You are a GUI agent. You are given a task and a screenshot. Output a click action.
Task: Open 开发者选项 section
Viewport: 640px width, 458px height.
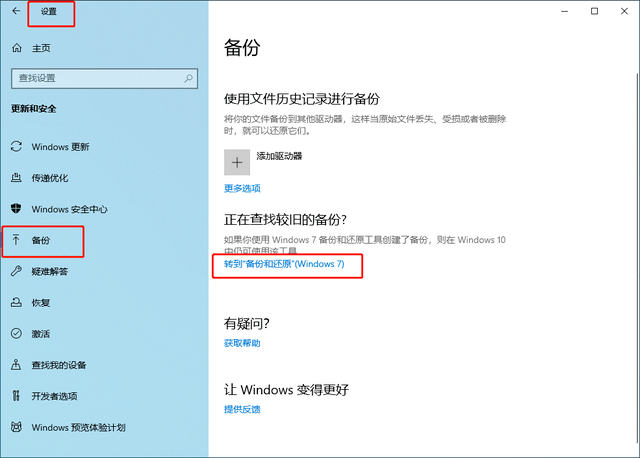coord(54,396)
